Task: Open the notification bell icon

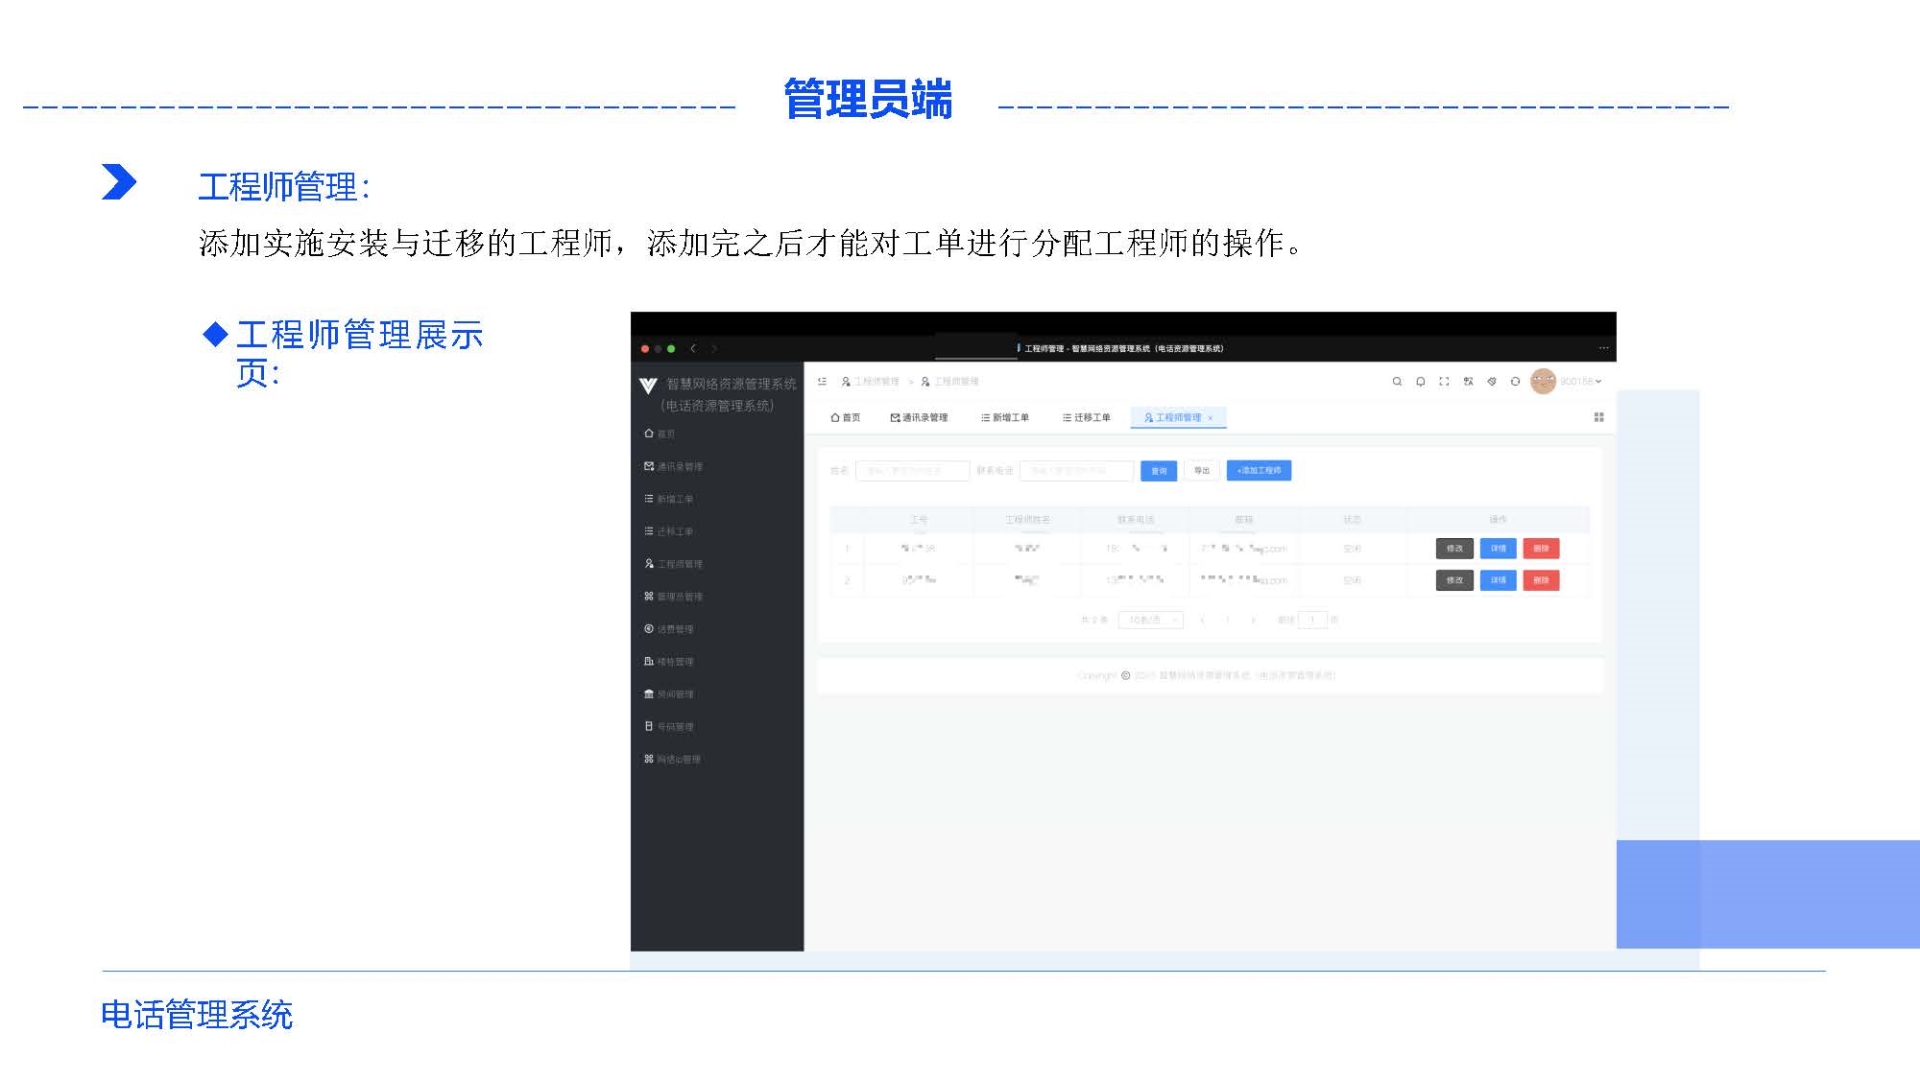Action: click(1420, 382)
